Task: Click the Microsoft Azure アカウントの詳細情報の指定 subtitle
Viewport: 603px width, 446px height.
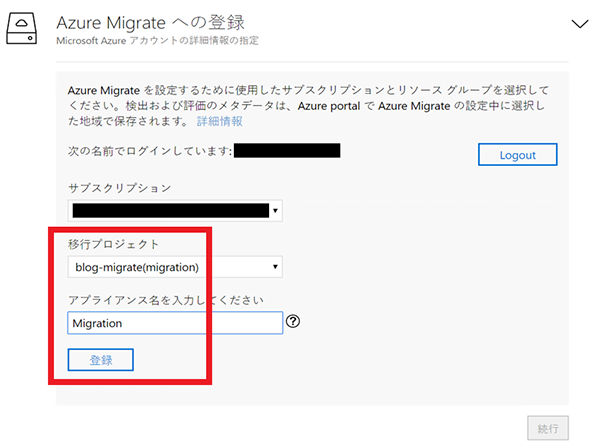Action: 157,40
